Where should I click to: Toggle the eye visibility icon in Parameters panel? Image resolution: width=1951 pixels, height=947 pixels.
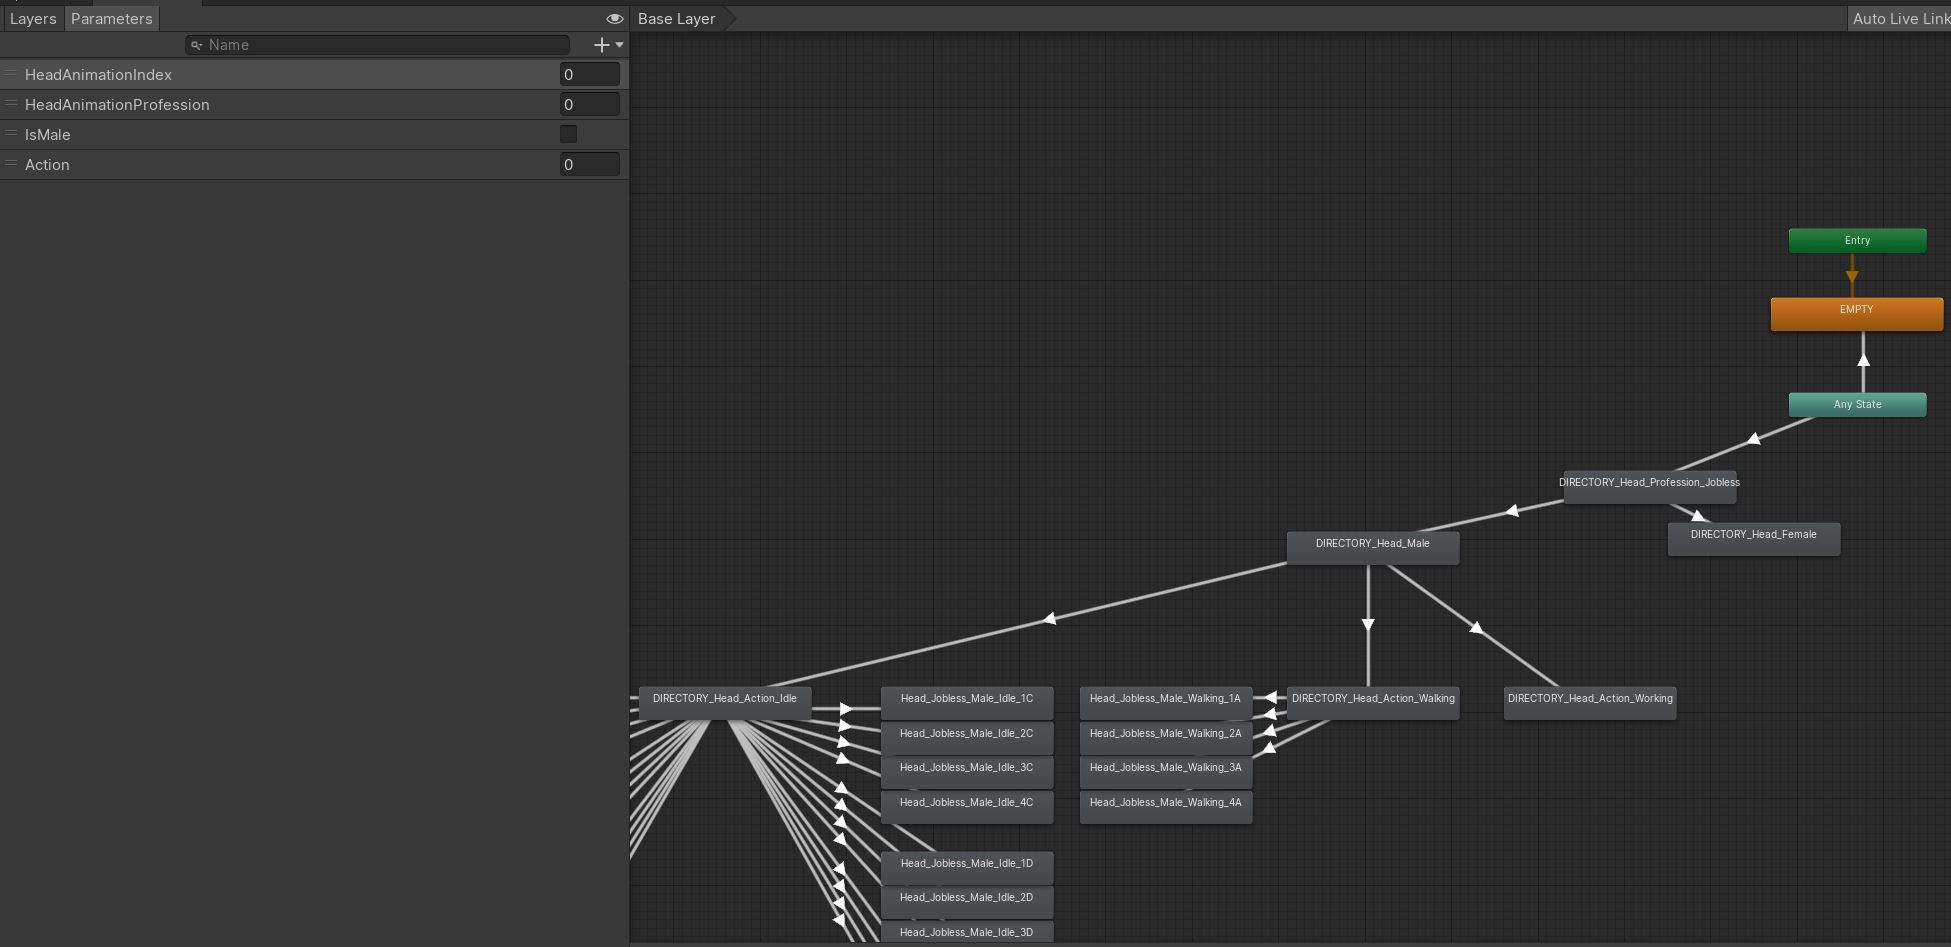click(614, 19)
